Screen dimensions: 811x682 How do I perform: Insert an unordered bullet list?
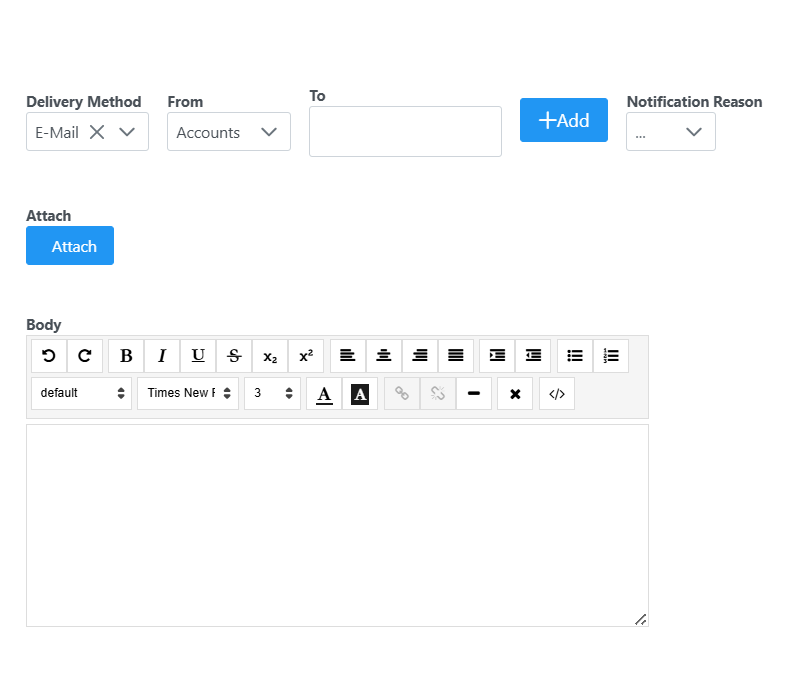pyautogui.click(x=575, y=355)
